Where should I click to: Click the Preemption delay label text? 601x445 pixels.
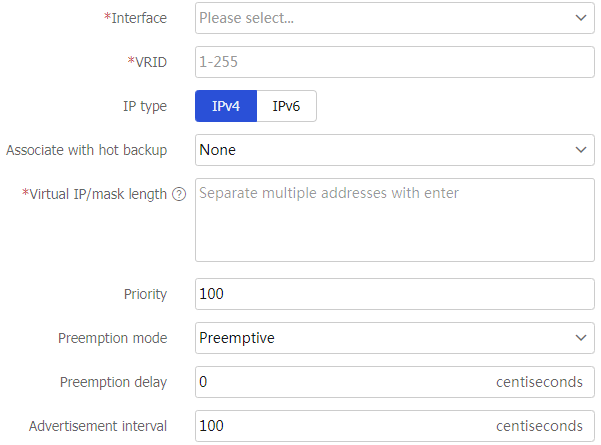tap(113, 382)
